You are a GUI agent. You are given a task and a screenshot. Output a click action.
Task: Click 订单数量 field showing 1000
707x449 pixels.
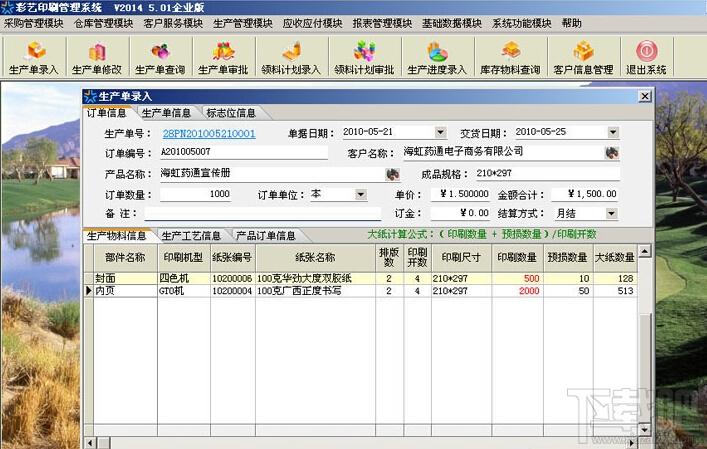195,194
